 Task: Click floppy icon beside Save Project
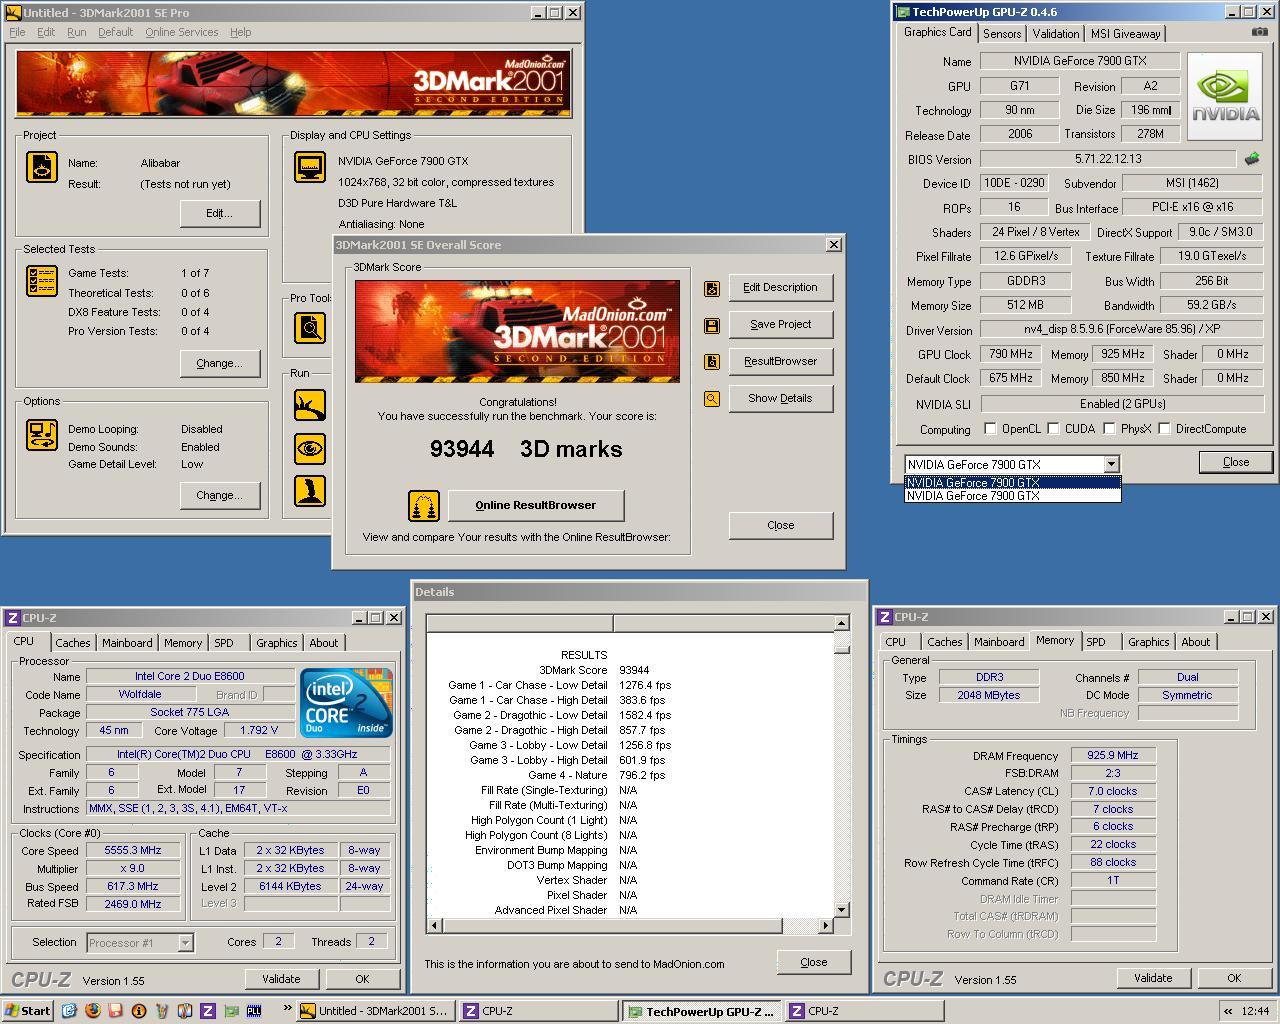coord(712,325)
